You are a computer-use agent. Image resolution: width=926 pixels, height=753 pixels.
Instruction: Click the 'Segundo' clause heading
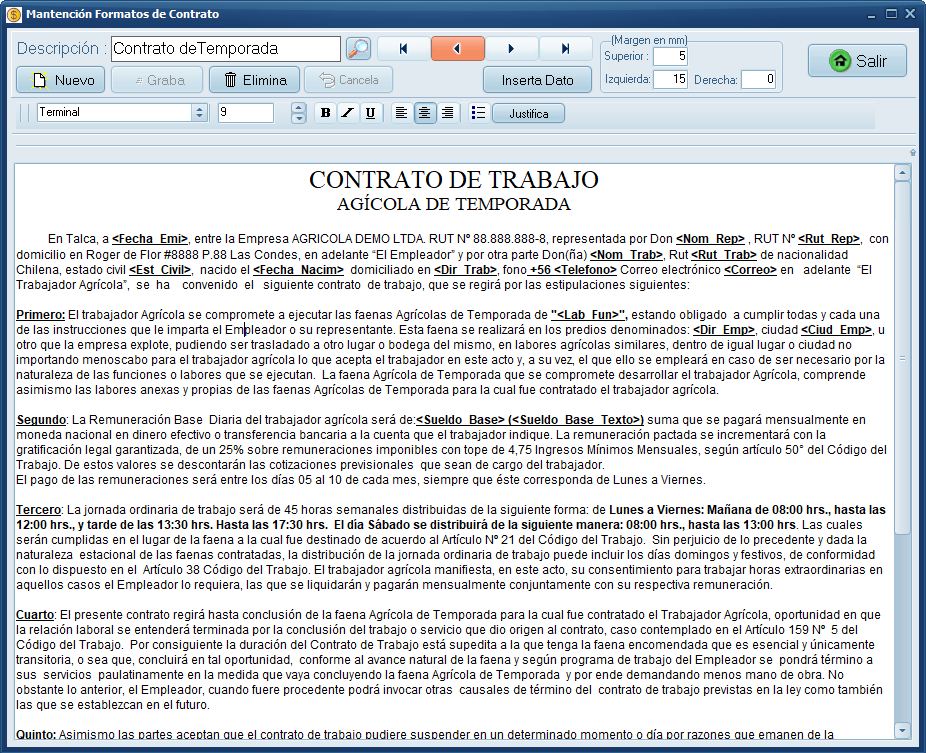tap(41, 420)
